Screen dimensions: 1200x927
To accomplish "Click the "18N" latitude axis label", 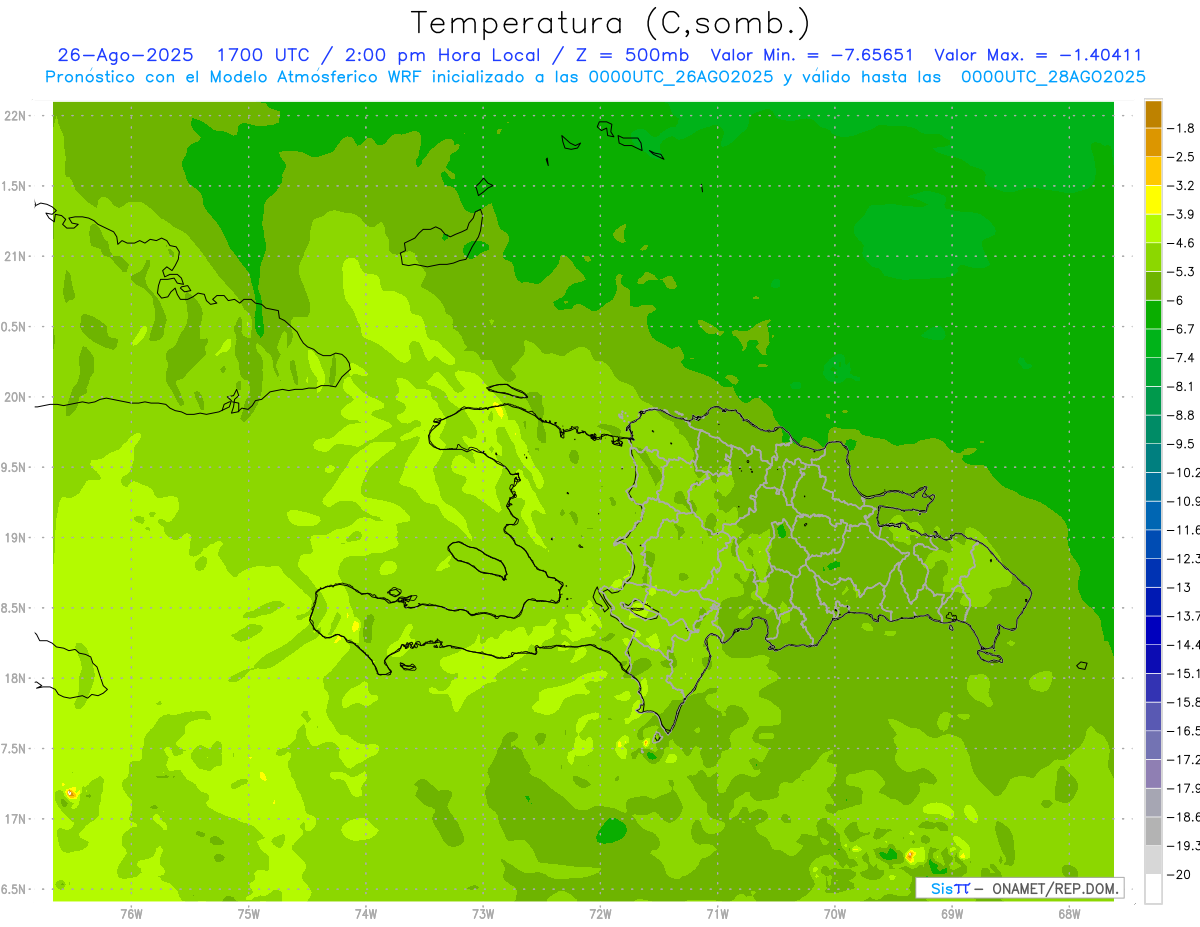I will (17, 679).
